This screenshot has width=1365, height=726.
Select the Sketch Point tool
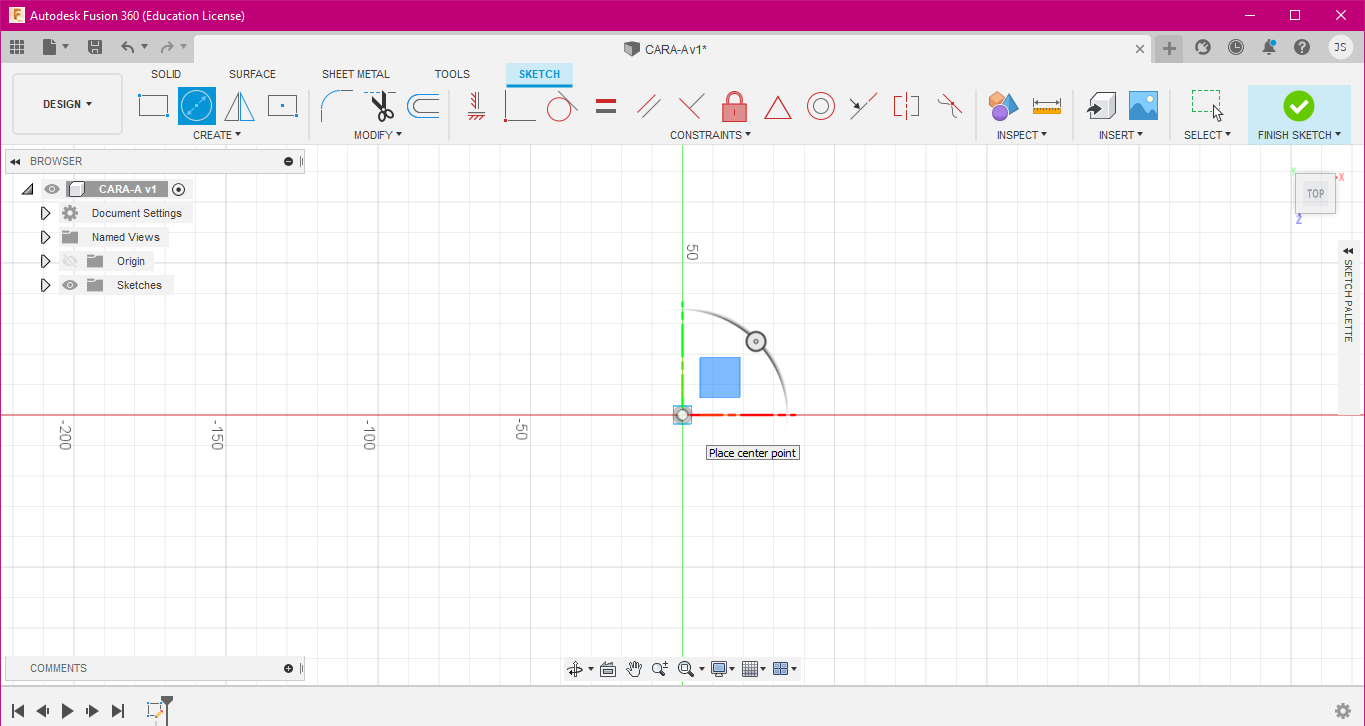coord(283,105)
